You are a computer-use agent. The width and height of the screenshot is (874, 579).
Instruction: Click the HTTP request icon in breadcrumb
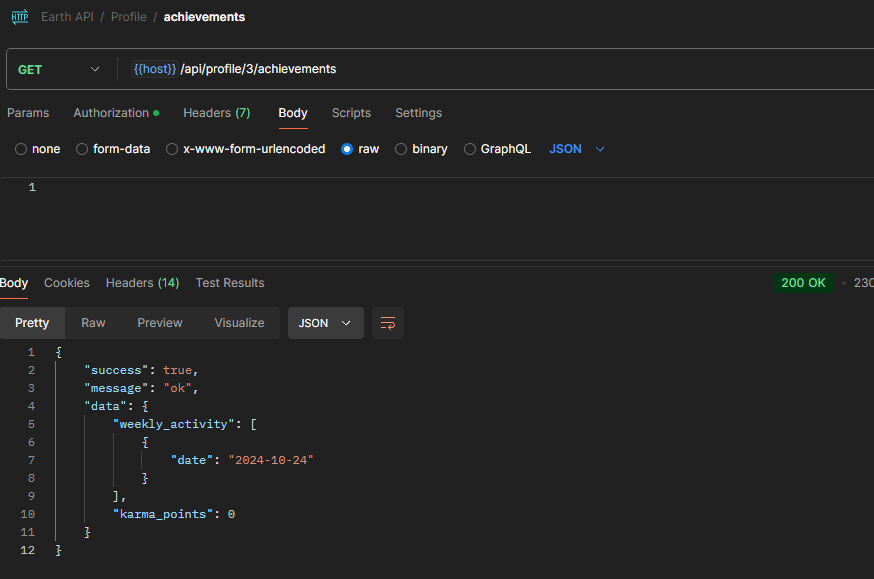[20, 17]
